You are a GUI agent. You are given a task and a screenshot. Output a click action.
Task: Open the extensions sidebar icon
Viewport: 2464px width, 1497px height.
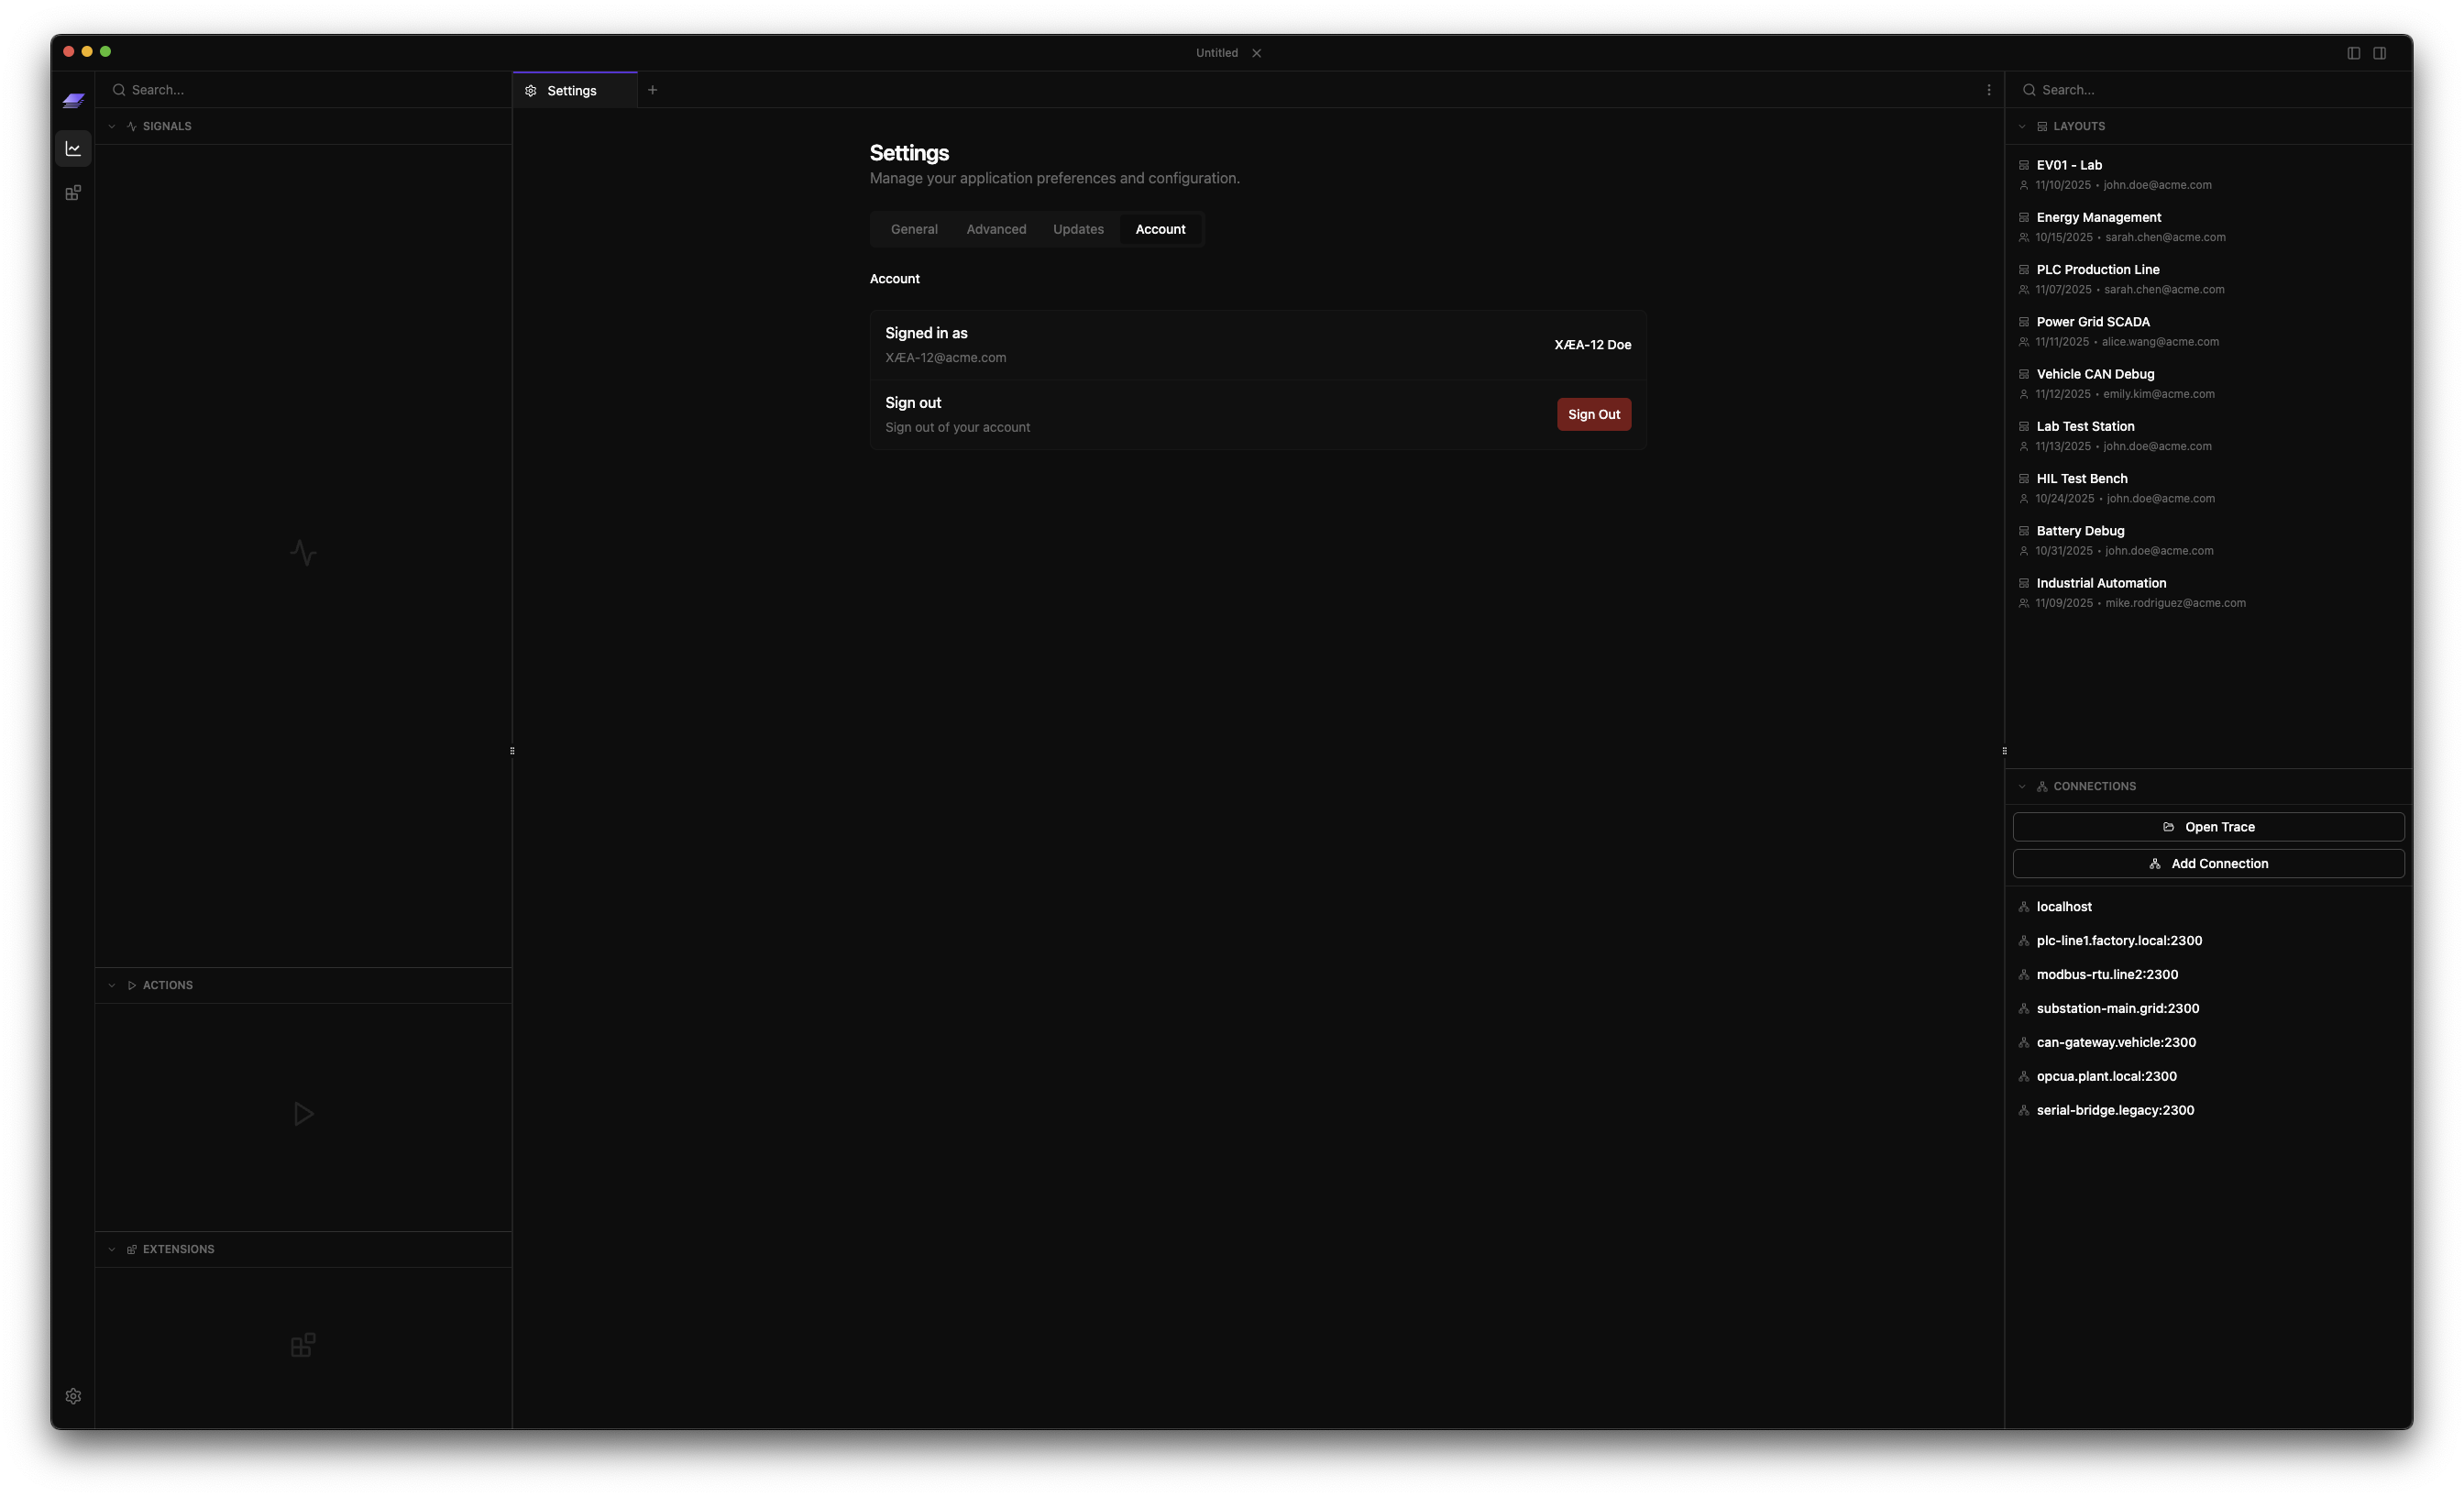pyautogui.click(x=73, y=193)
